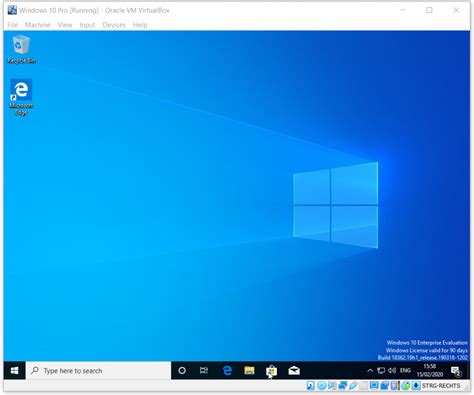The image size is (474, 395).
Task: Open Microsoft Store from the taskbar
Action: pyautogui.click(x=271, y=370)
